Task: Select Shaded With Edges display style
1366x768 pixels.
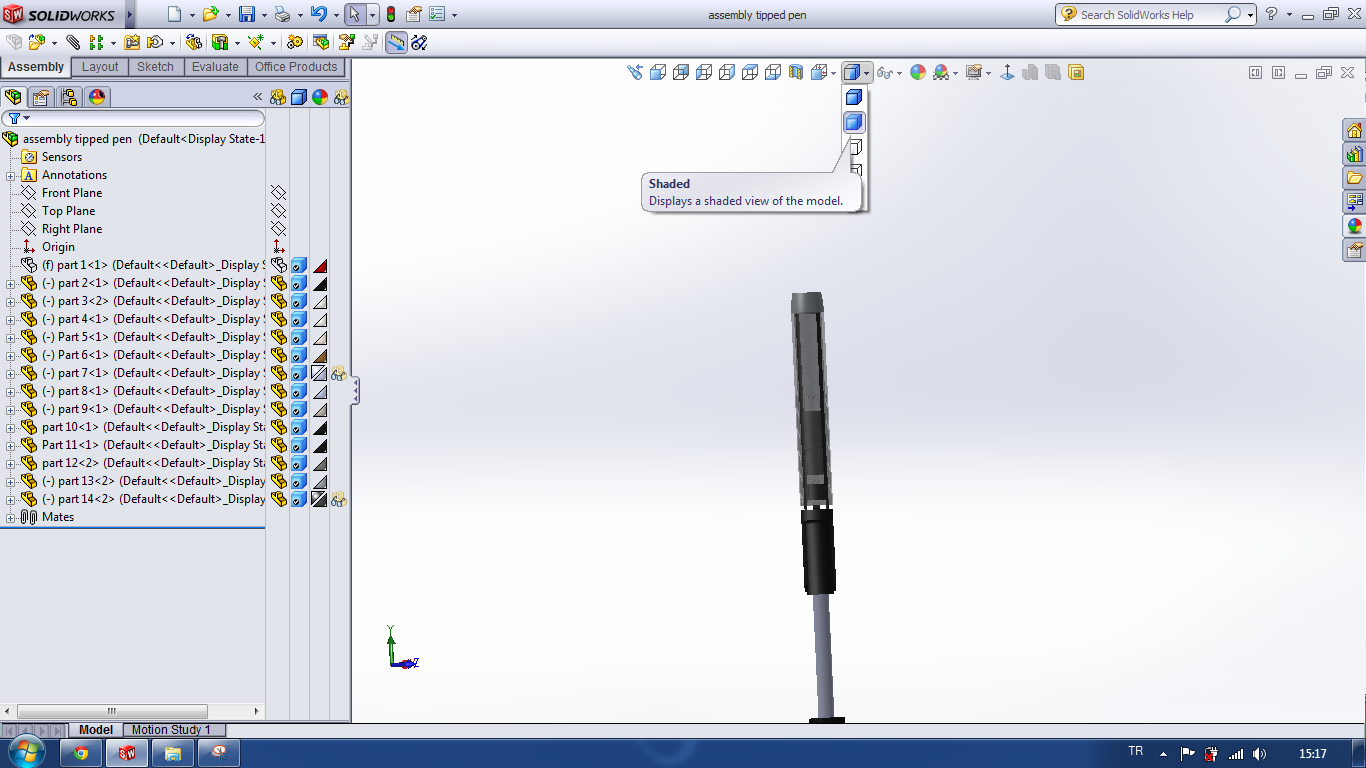Action: [854, 97]
